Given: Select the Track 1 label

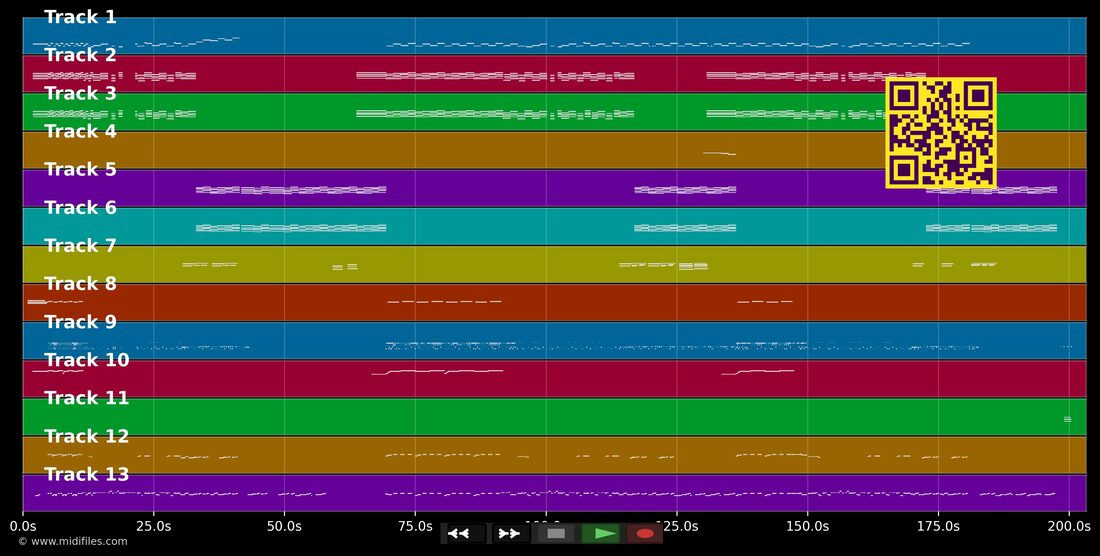Looking at the screenshot, I should click(81, 18).
